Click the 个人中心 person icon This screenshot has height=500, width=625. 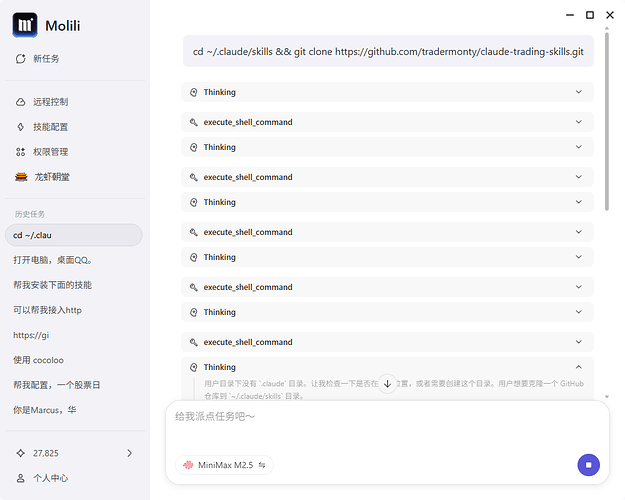pos(21,478)
